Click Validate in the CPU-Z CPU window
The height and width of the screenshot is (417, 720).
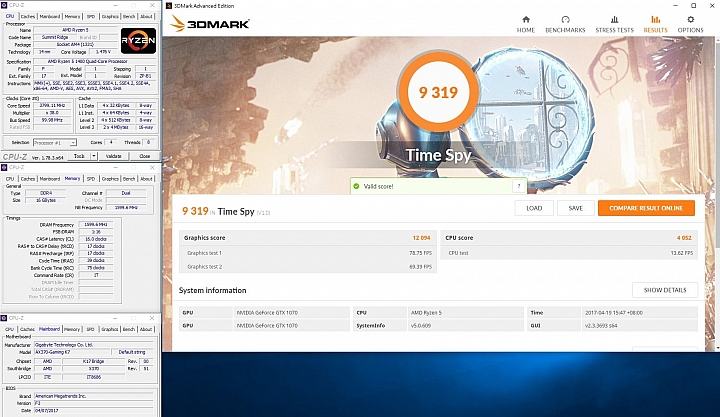click(x=113, y=156)
